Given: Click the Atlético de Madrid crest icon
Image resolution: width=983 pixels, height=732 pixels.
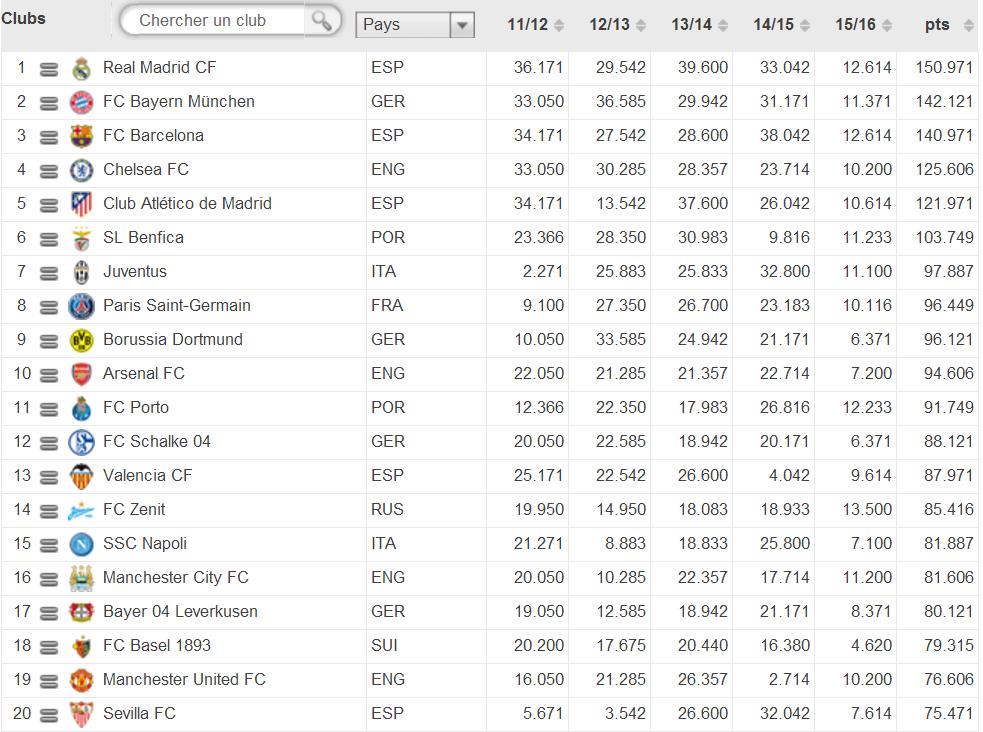Looking at the screenshot, I should click(81, 204).
